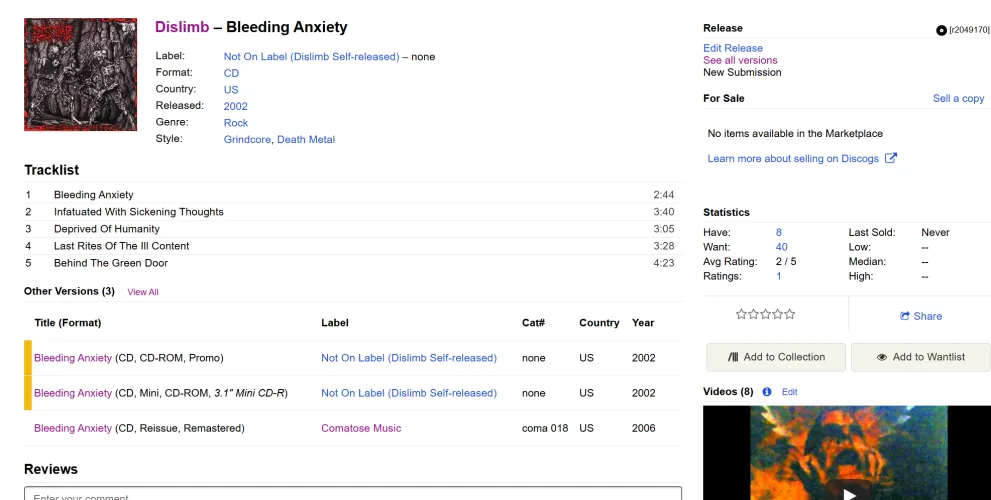Open the Comatose Music label link
This screenshot has height=500, width=991.
(361, 428)
